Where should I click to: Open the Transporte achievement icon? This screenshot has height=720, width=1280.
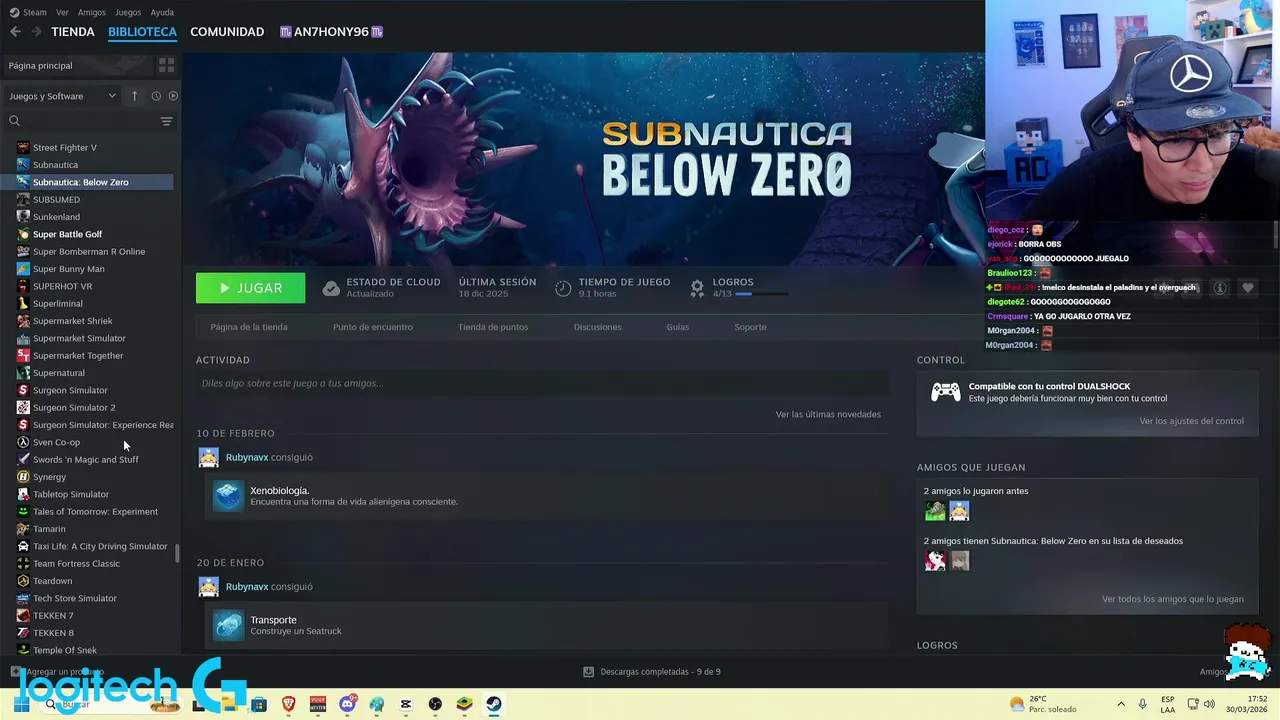(x=228, y=625)
